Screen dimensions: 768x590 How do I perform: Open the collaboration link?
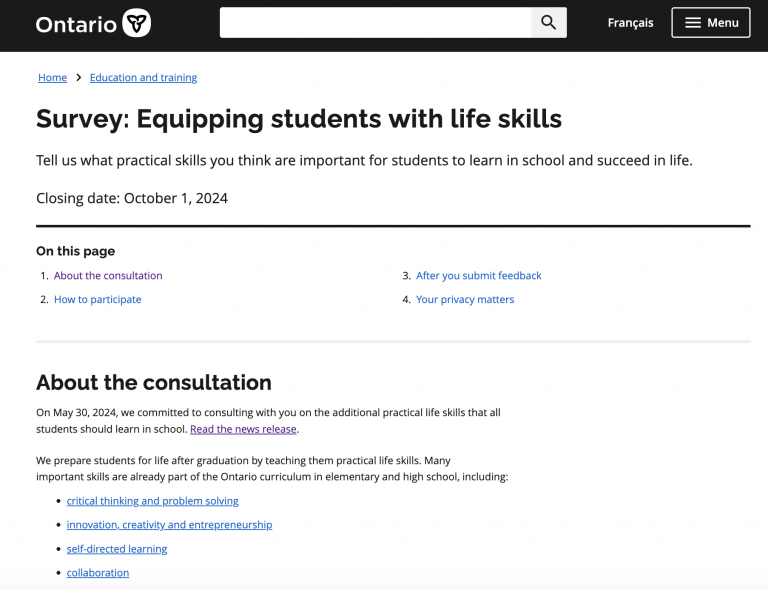[98, 573]
